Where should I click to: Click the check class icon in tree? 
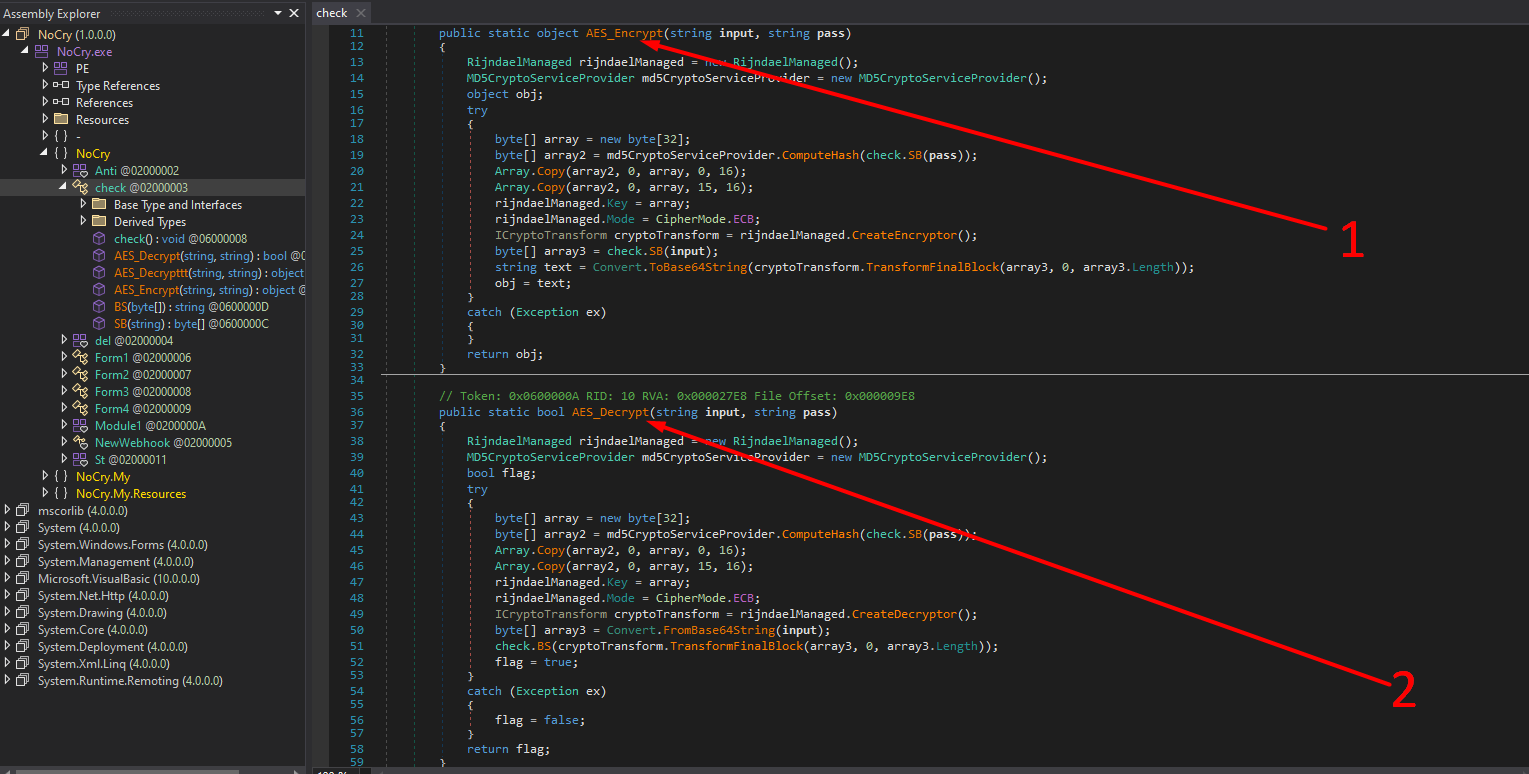coord(80,188)
